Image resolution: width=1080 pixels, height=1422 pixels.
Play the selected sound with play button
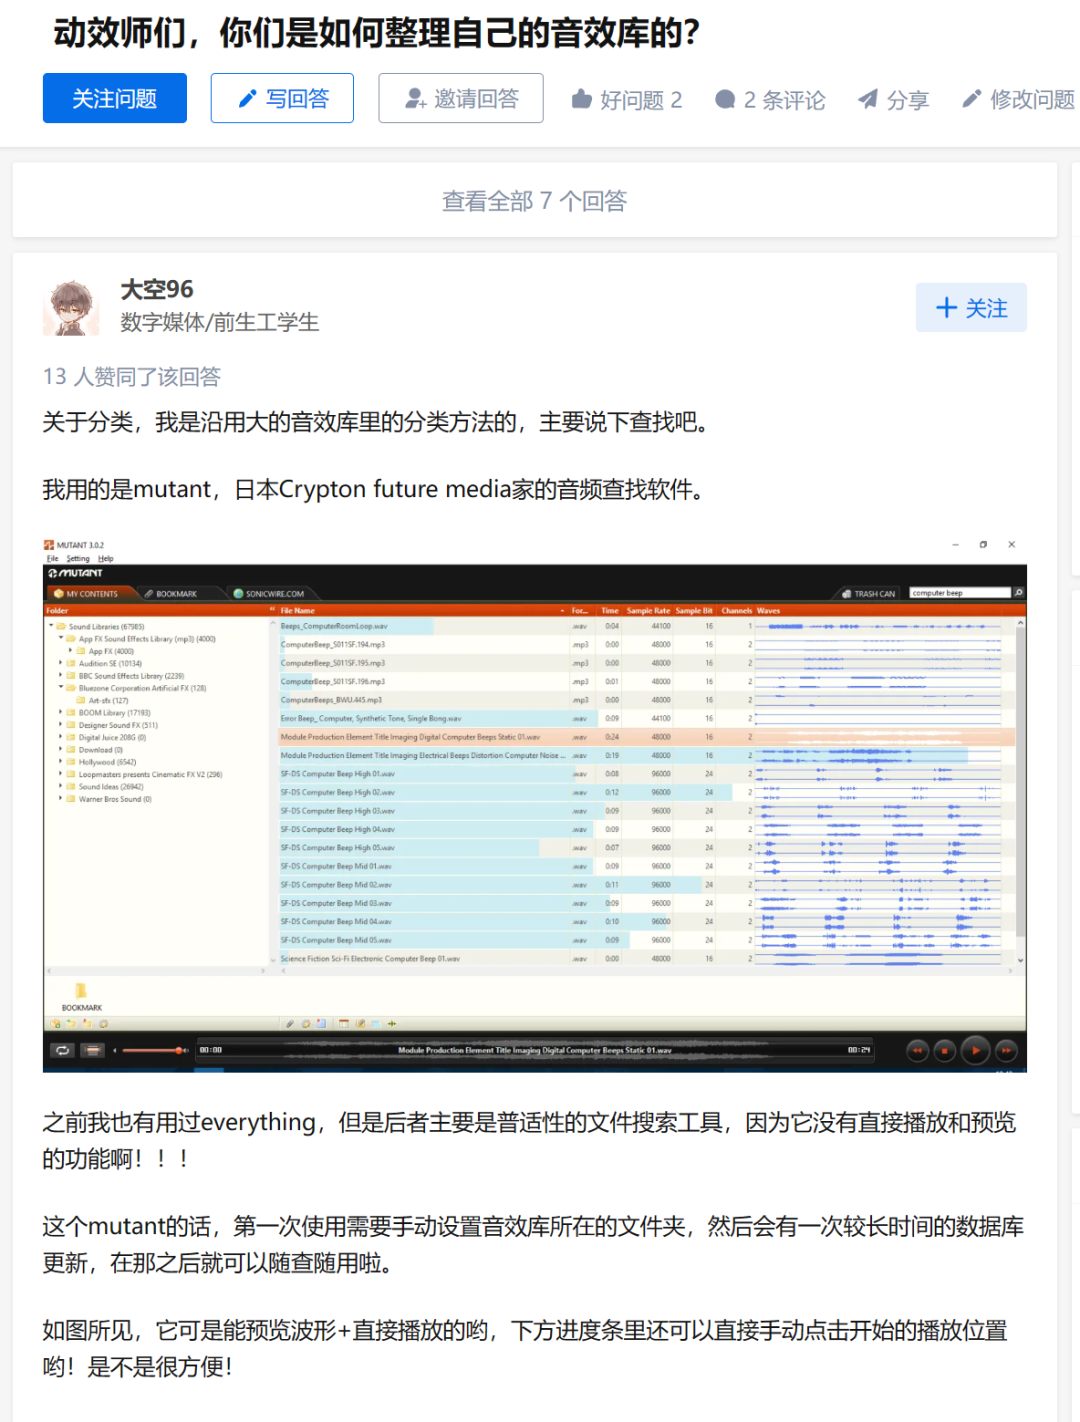pos(975,1050)
